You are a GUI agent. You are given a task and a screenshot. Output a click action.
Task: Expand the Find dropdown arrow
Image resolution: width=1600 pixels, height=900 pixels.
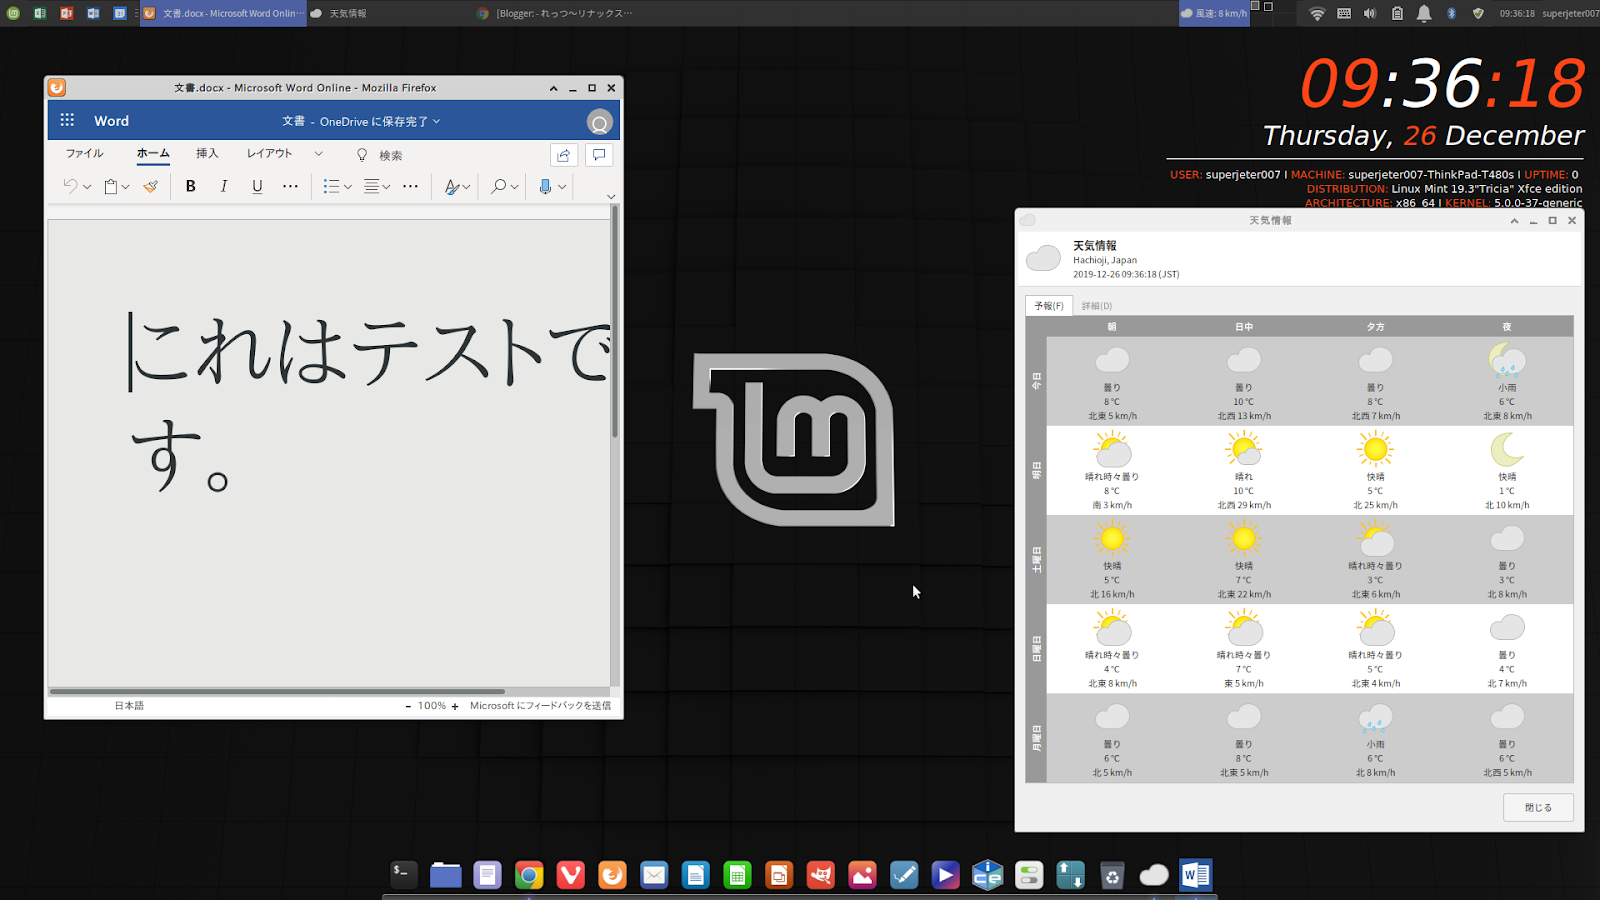coord(514,187)
